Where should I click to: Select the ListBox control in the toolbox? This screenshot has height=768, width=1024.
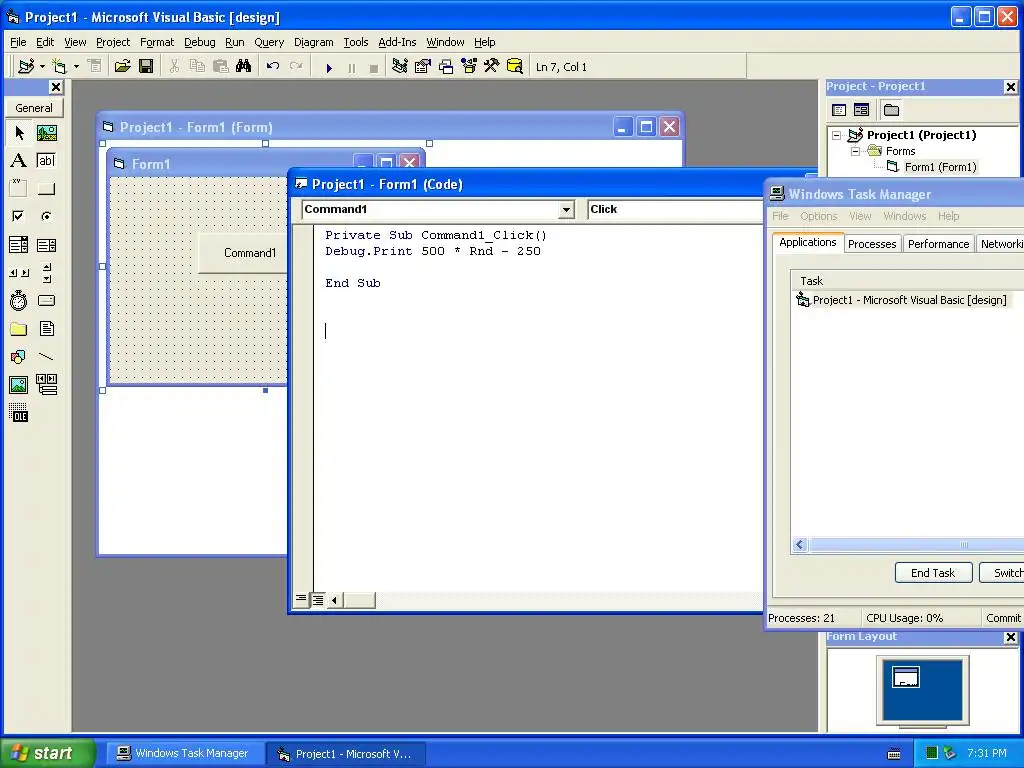(46, 245)
